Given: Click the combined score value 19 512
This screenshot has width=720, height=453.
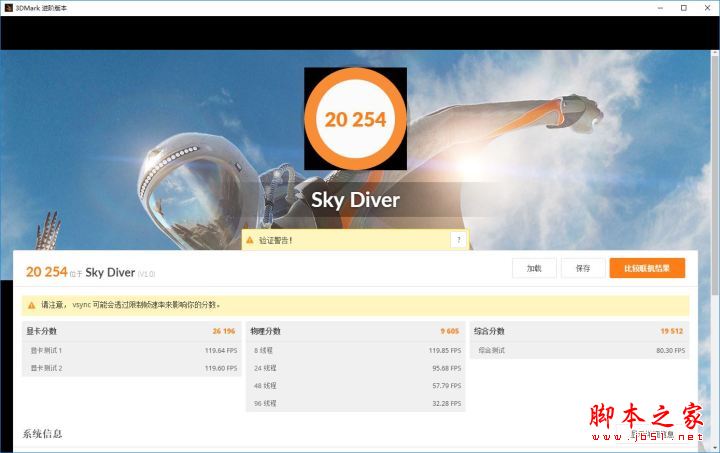Looking at the screenshot, I should click(x=672, y=331).
